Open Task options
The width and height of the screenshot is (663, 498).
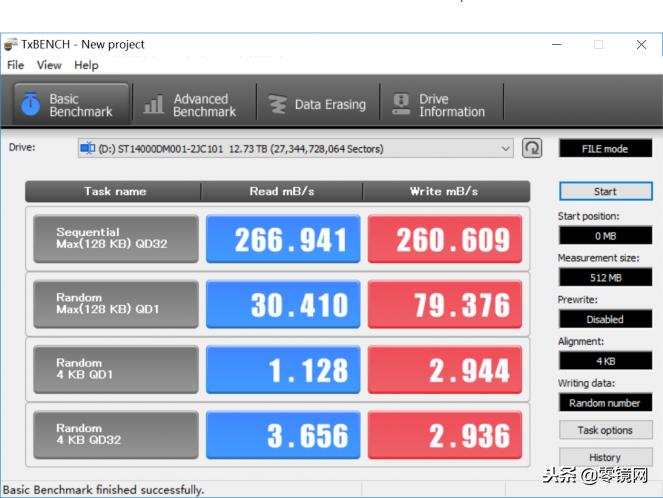click(x=604, y=430)
